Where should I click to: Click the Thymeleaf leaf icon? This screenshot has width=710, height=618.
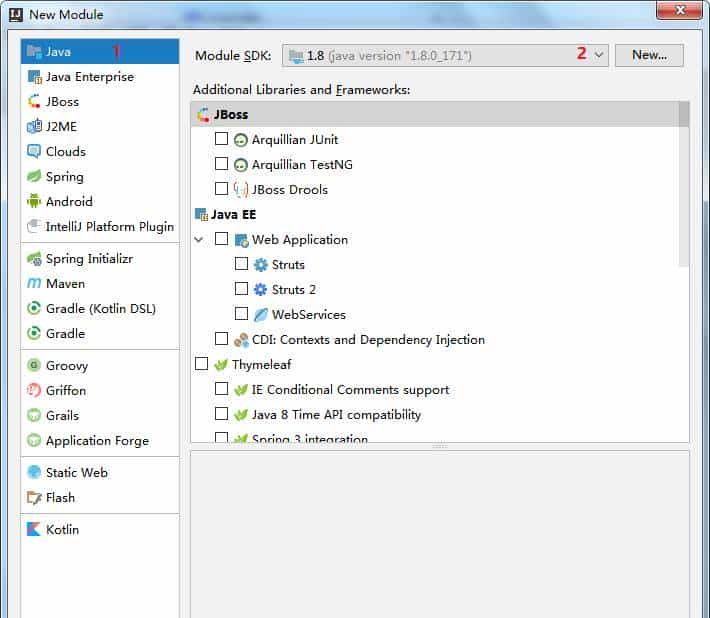click(x=221, y=365)
